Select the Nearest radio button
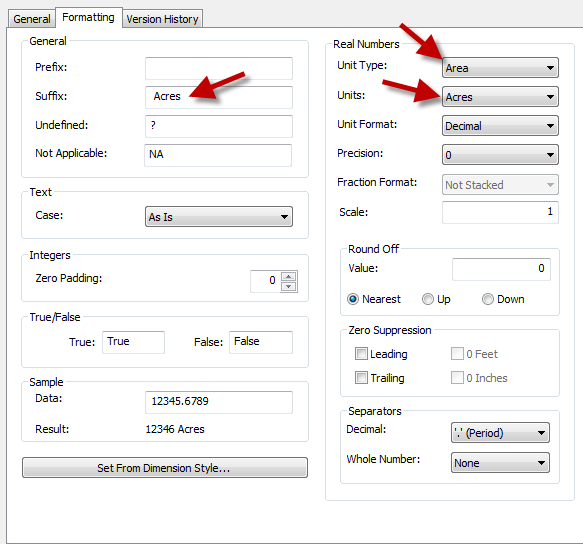 tap(353, 299)
